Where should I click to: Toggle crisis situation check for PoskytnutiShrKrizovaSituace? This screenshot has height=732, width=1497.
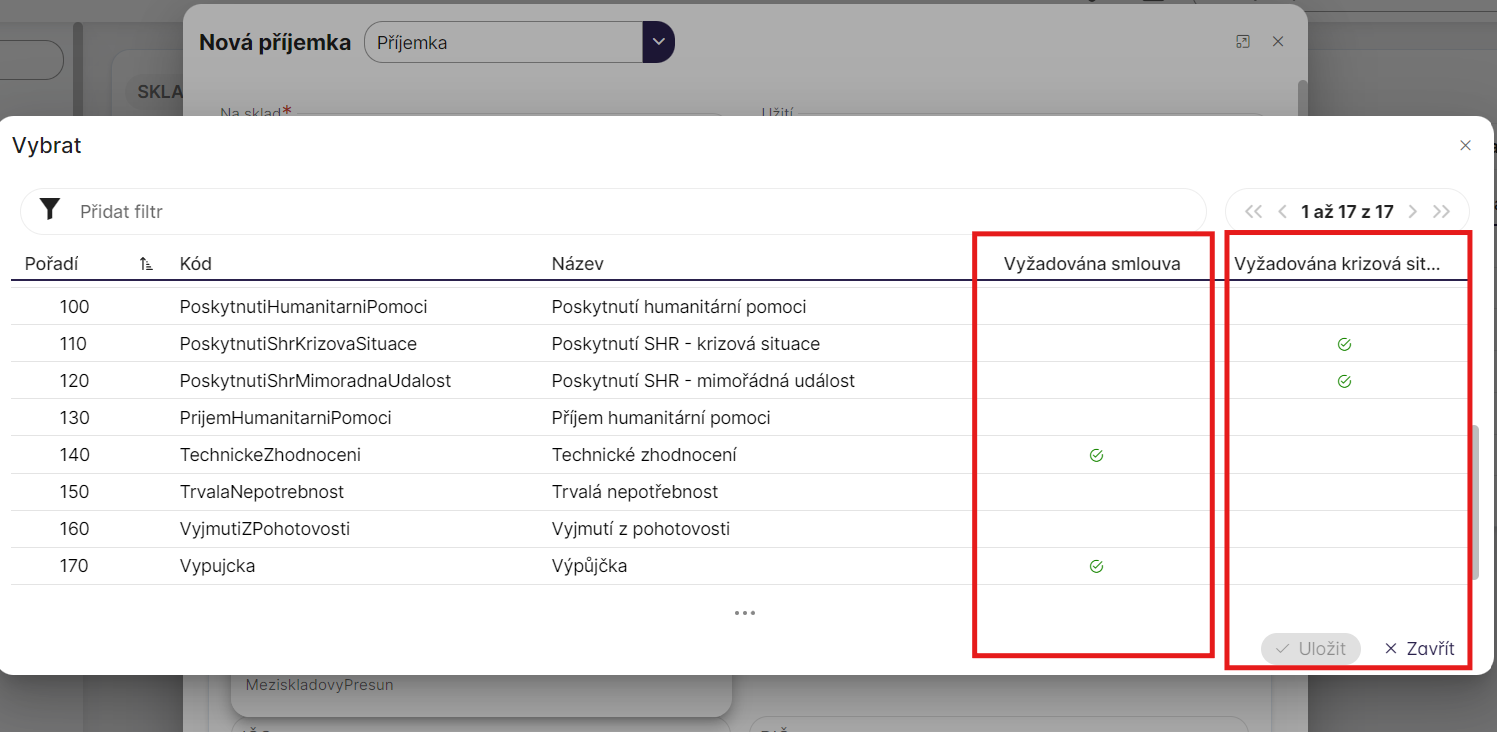1344,344
